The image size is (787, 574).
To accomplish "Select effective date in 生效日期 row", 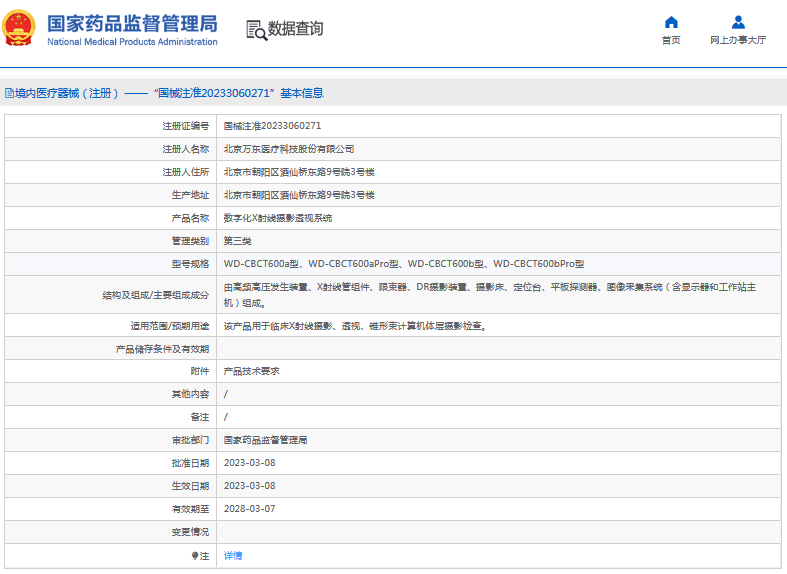I will tap(249, 486).
